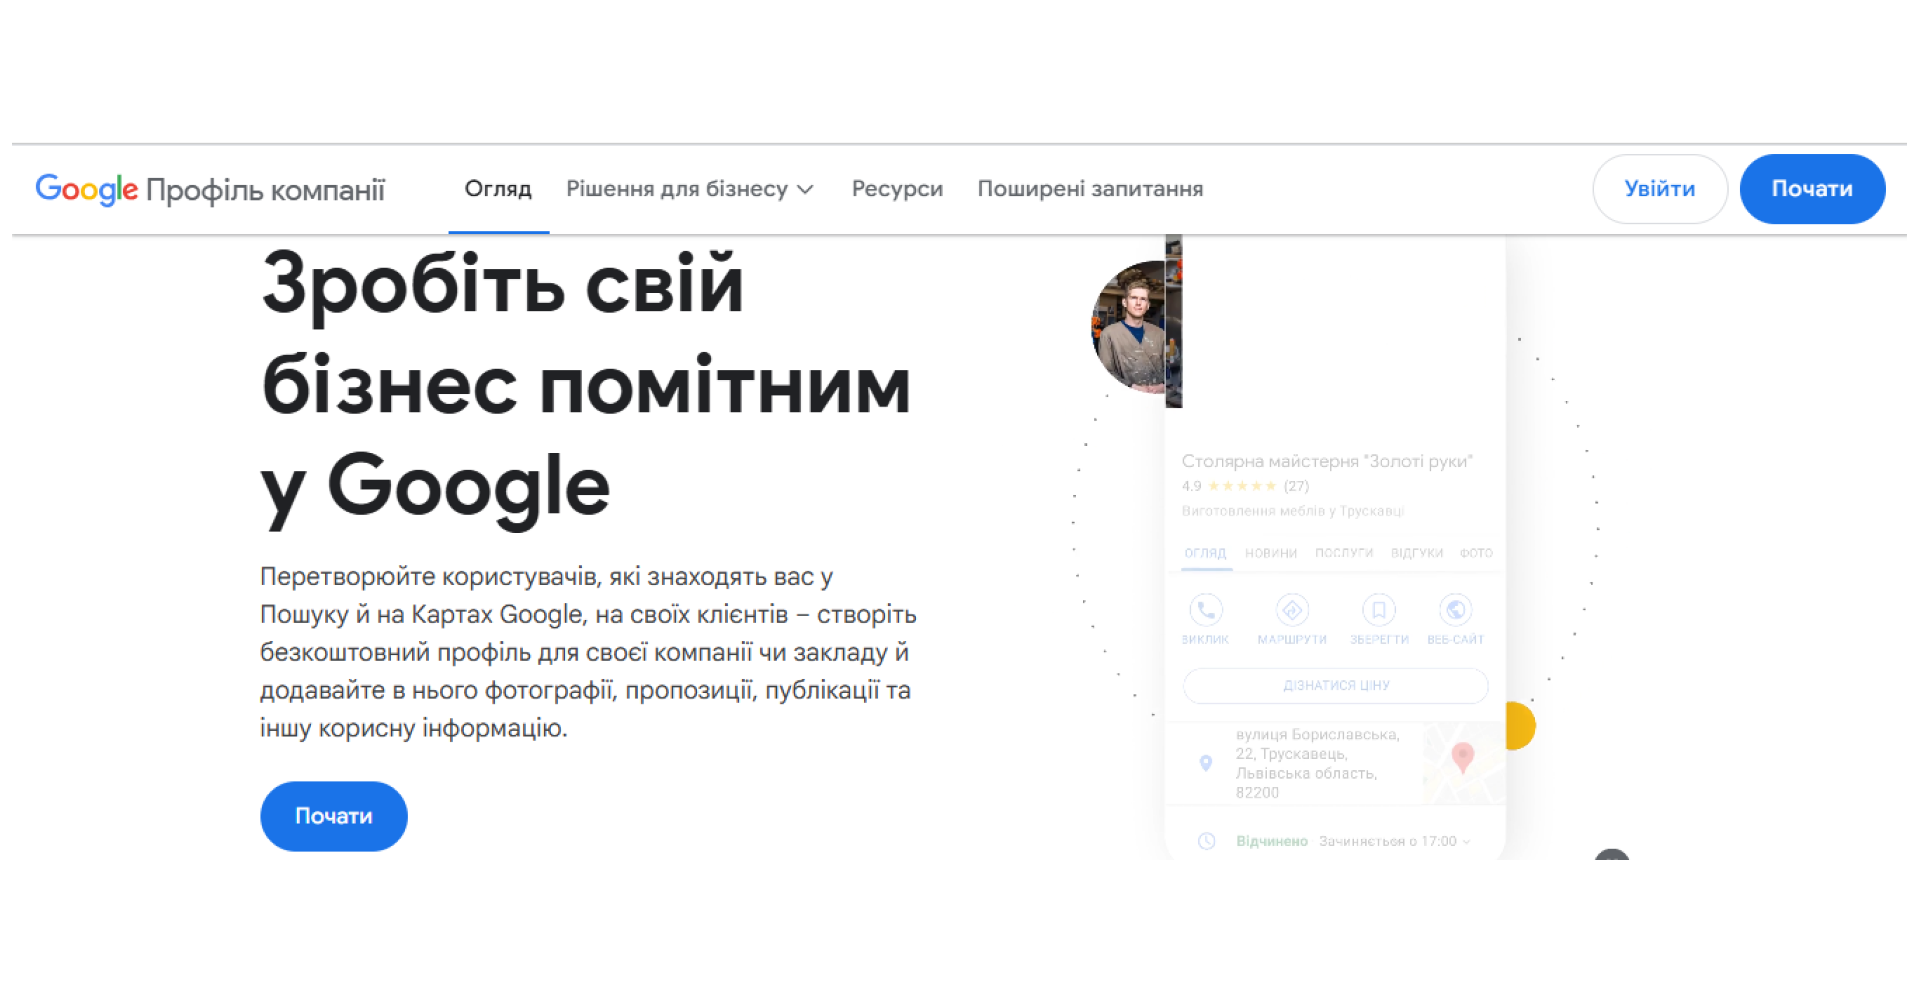Viewport: 1920px width, 1000px height.
Task: Select the Відгуки tab in business card
Action: coord(1417,553)
